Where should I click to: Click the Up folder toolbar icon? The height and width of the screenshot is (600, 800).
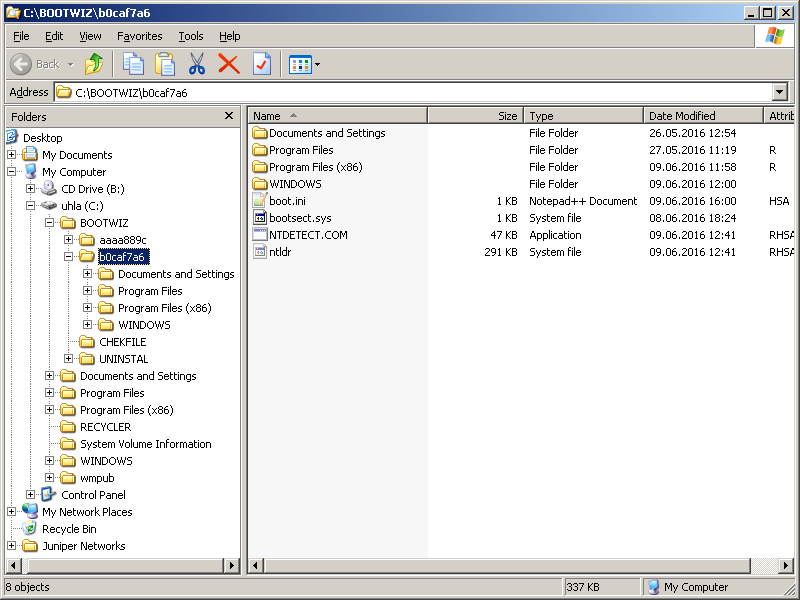pyautogui.click(x=94, y=64)
